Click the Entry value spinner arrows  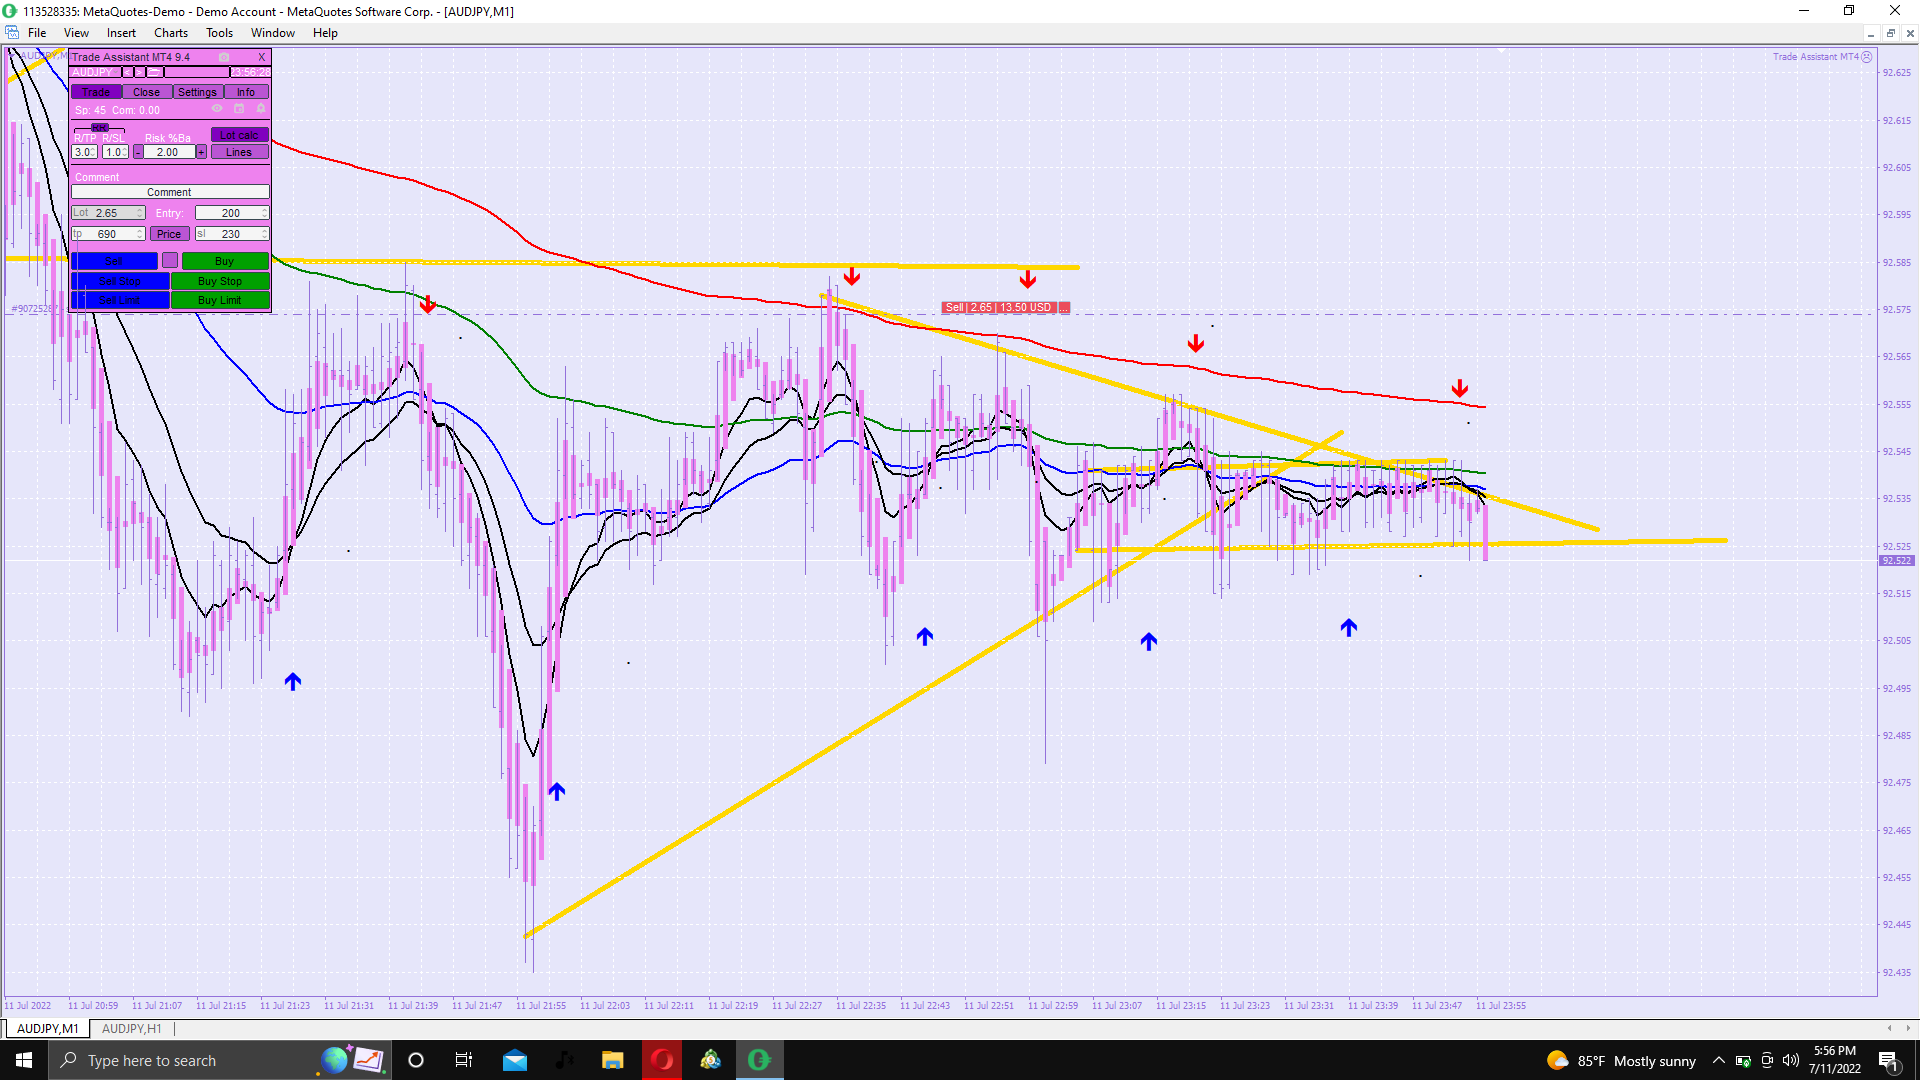tap(264, 213)
